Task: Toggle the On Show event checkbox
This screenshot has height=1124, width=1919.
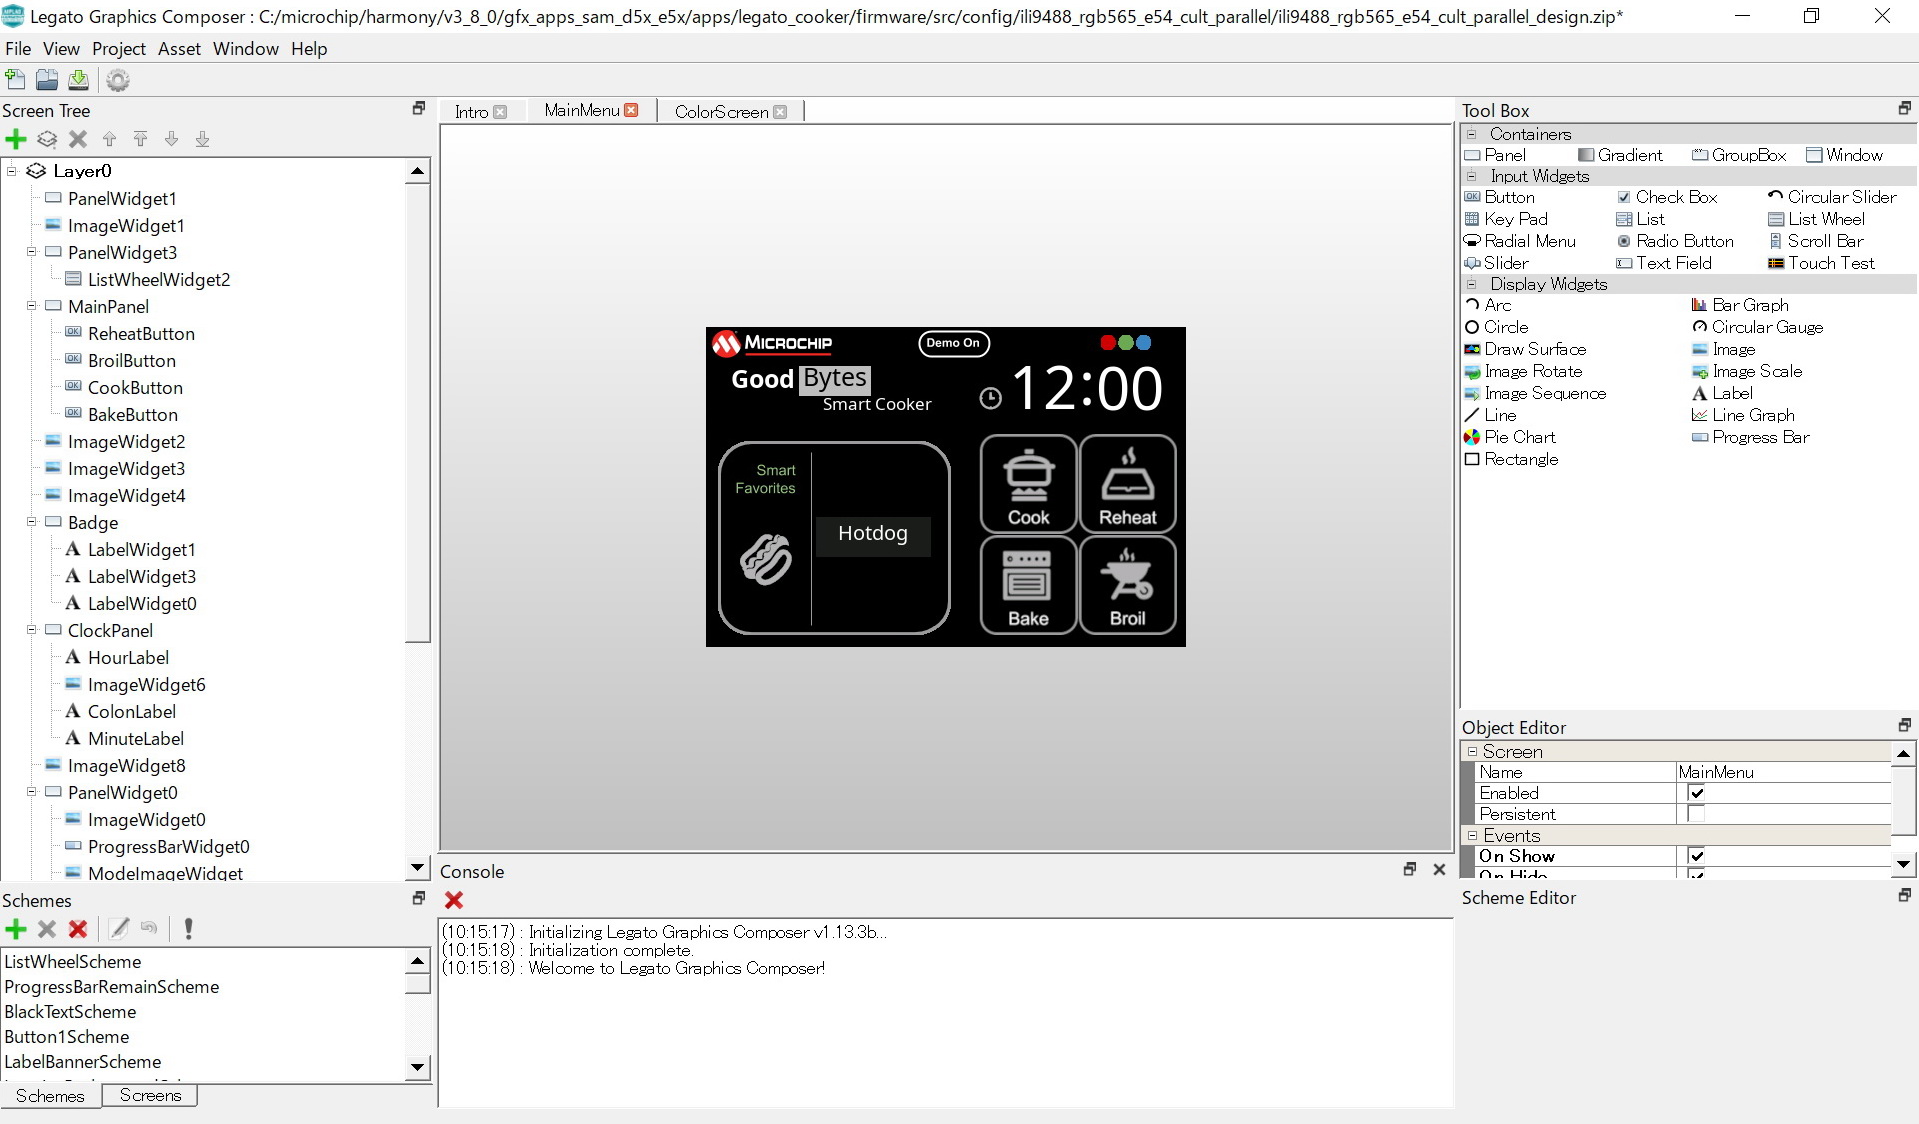Action: pyautogui.click(x=1697, y=856)
